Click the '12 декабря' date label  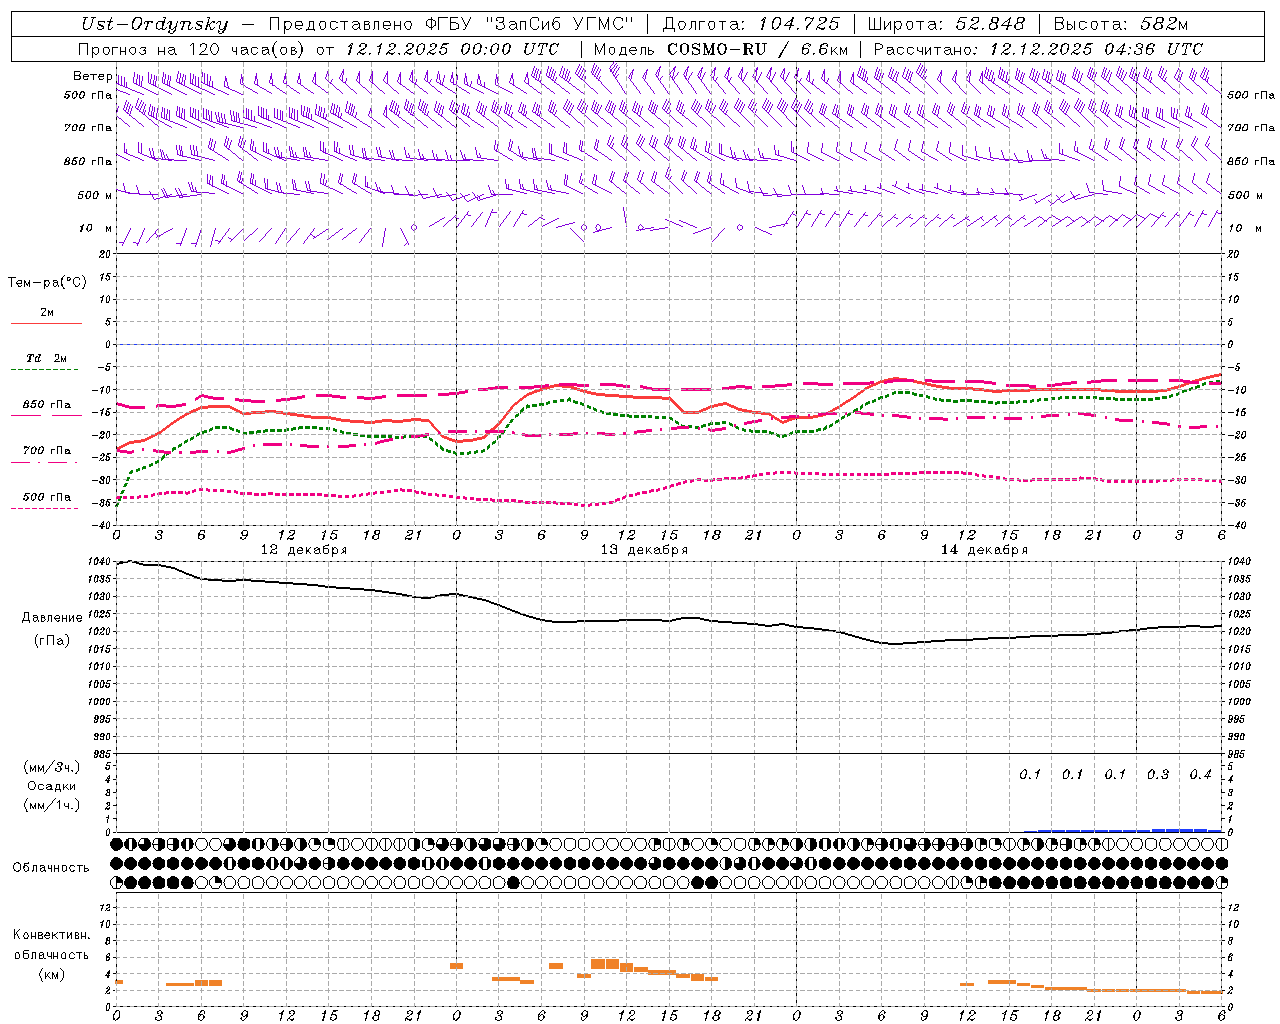[x=304, y=550]
